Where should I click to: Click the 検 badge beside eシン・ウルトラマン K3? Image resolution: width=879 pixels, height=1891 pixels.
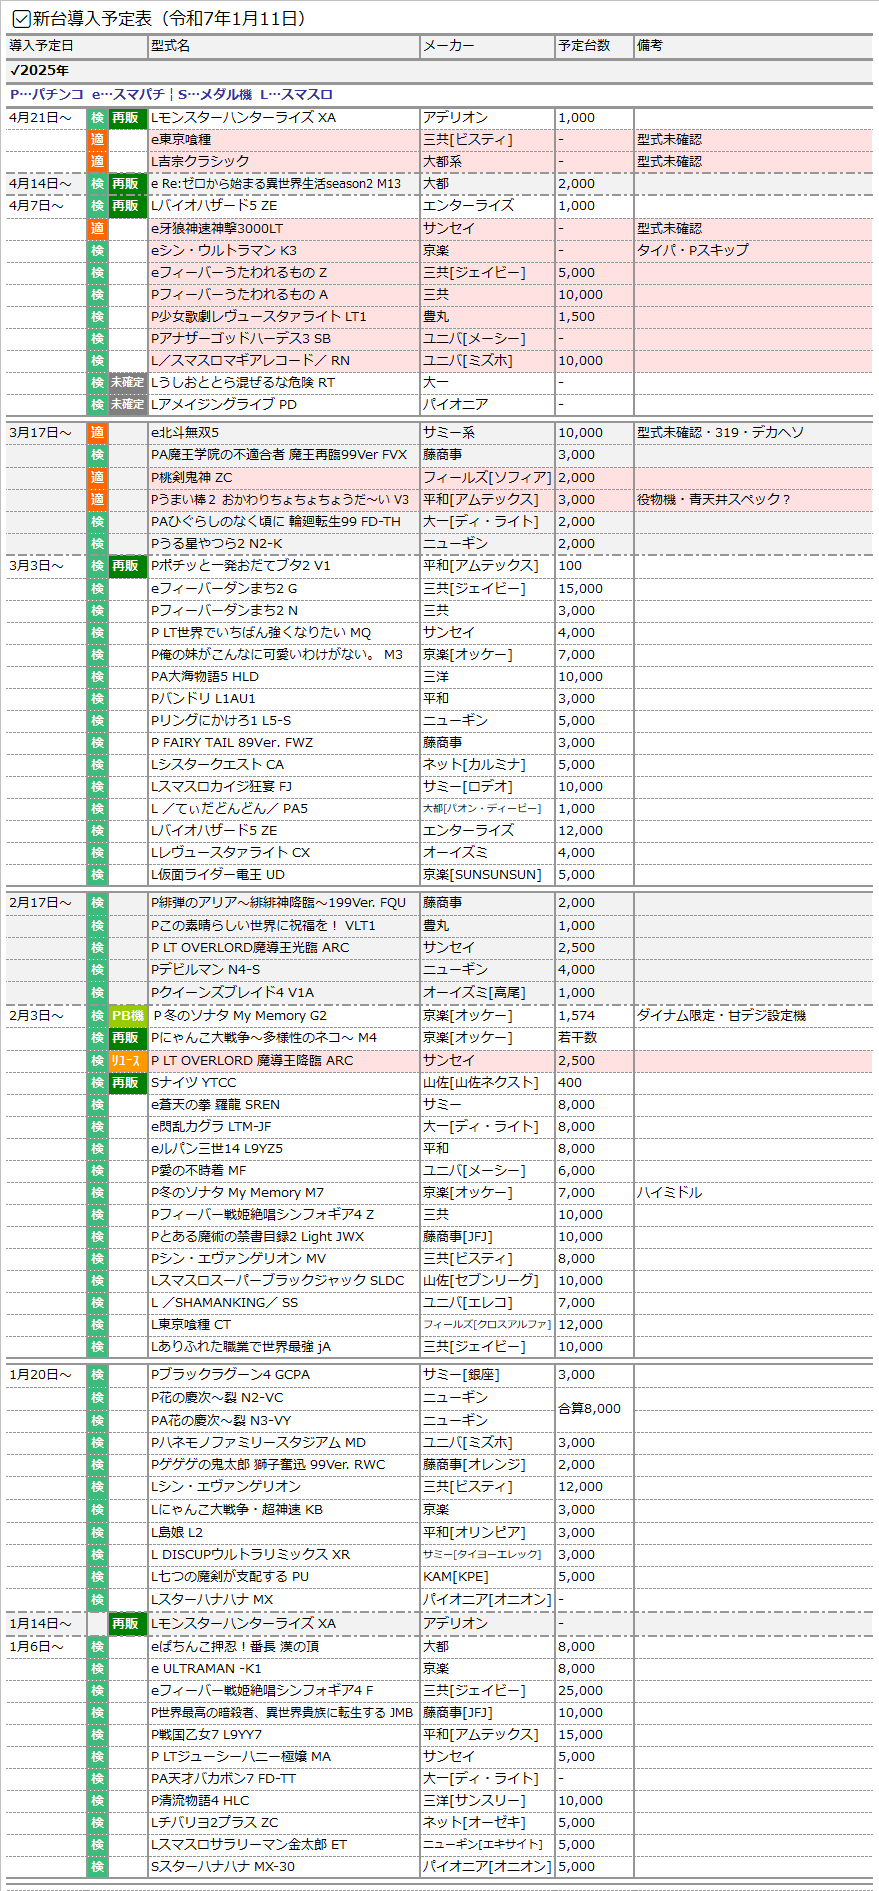[97, 251]
